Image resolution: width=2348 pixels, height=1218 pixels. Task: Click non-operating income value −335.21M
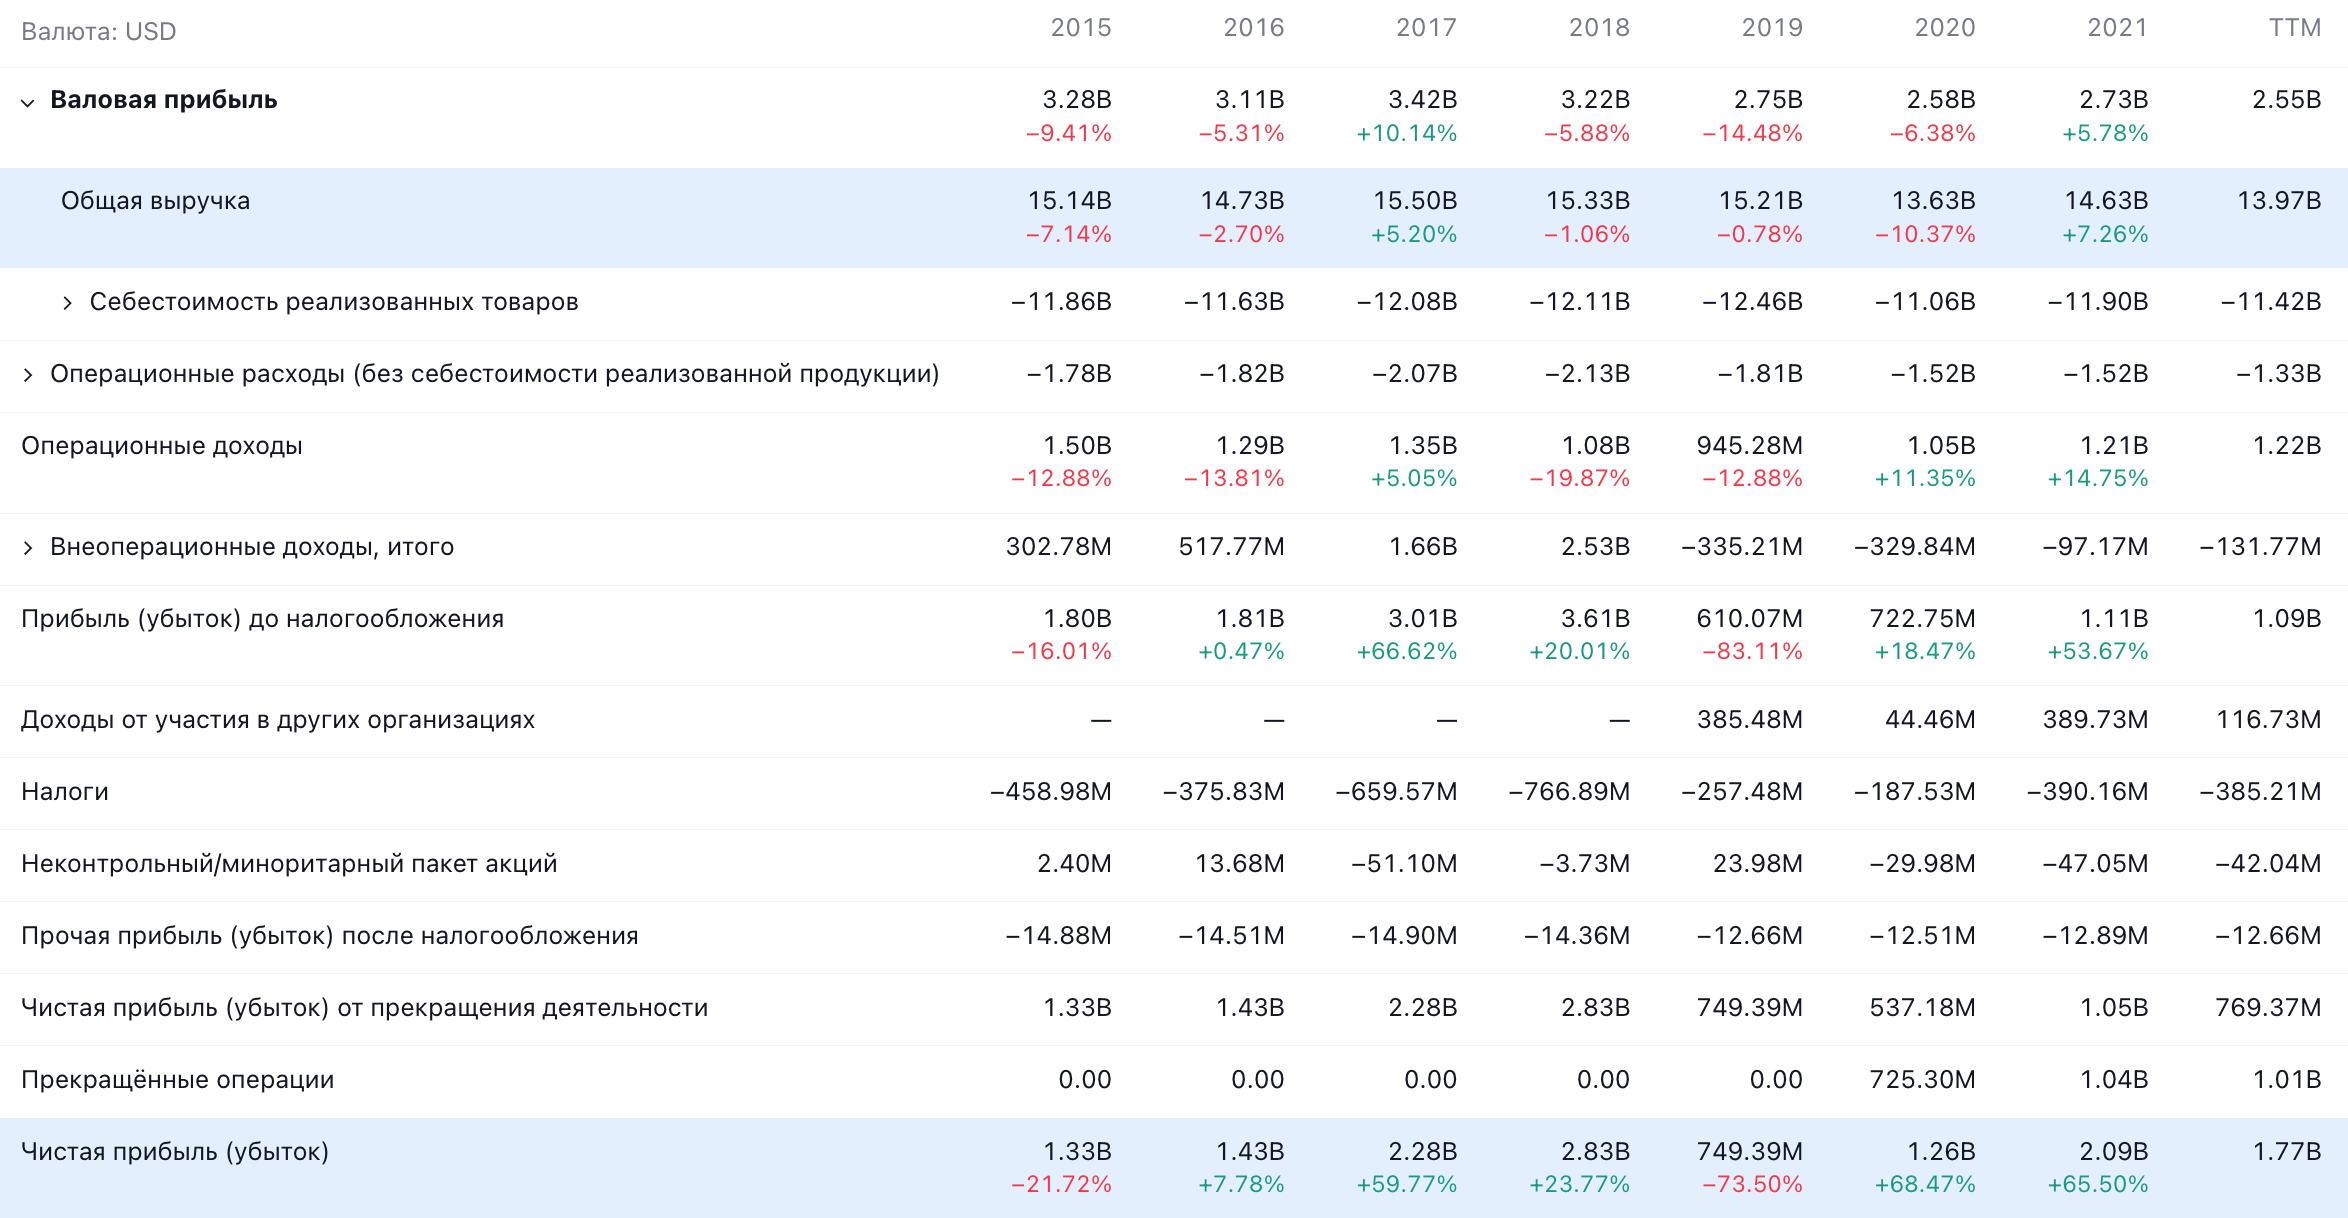pyautogui.click(x=1742, y=547)
